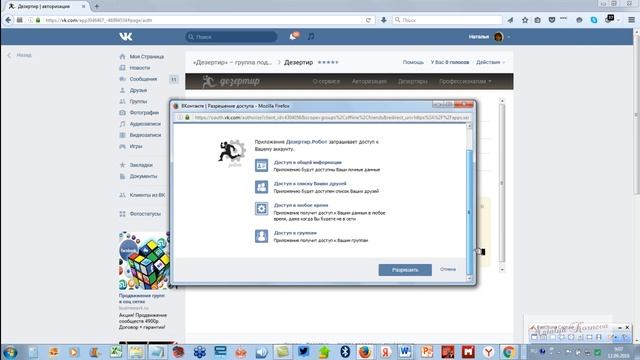Reload page with refresh icon in address bar

click(x=368, y=20)
